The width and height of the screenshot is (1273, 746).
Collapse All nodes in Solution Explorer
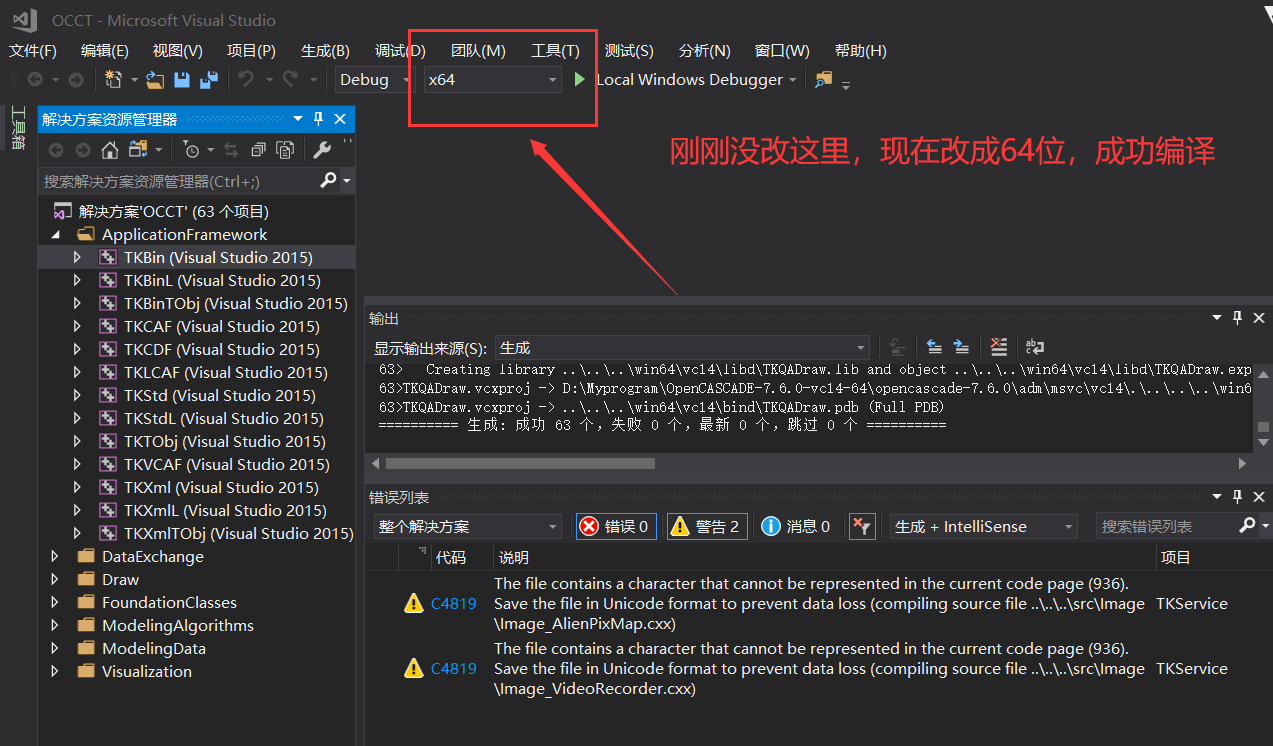pos(258,150)
